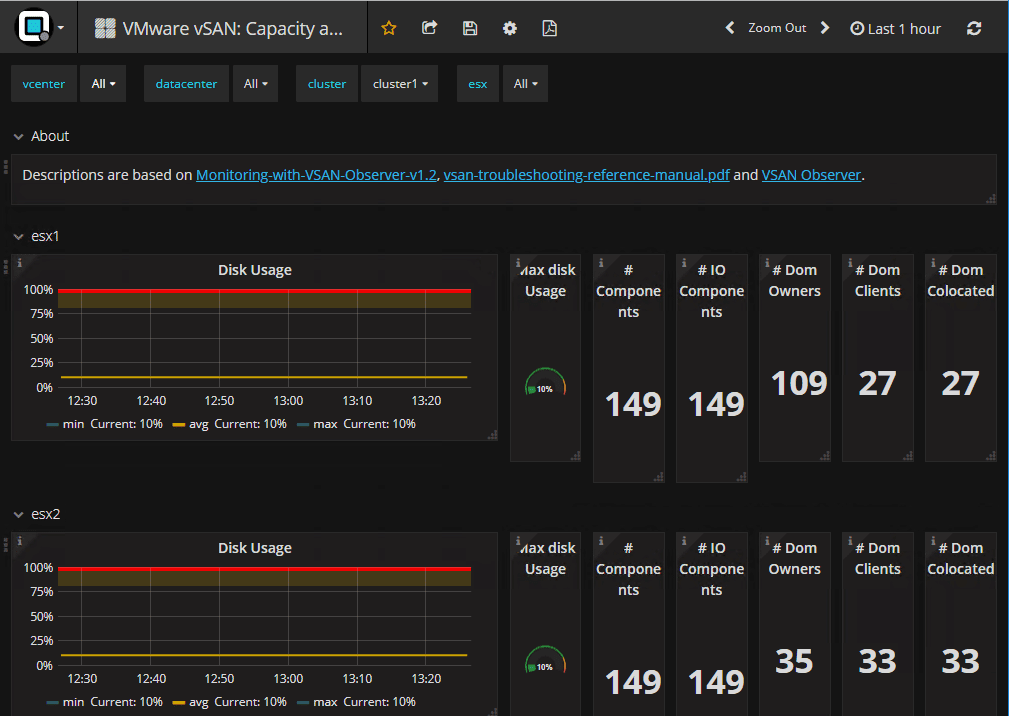Click the refresh dashboard icon
Image resolution: width=1009 pixels, height=716 pixels.
[974, 28]
